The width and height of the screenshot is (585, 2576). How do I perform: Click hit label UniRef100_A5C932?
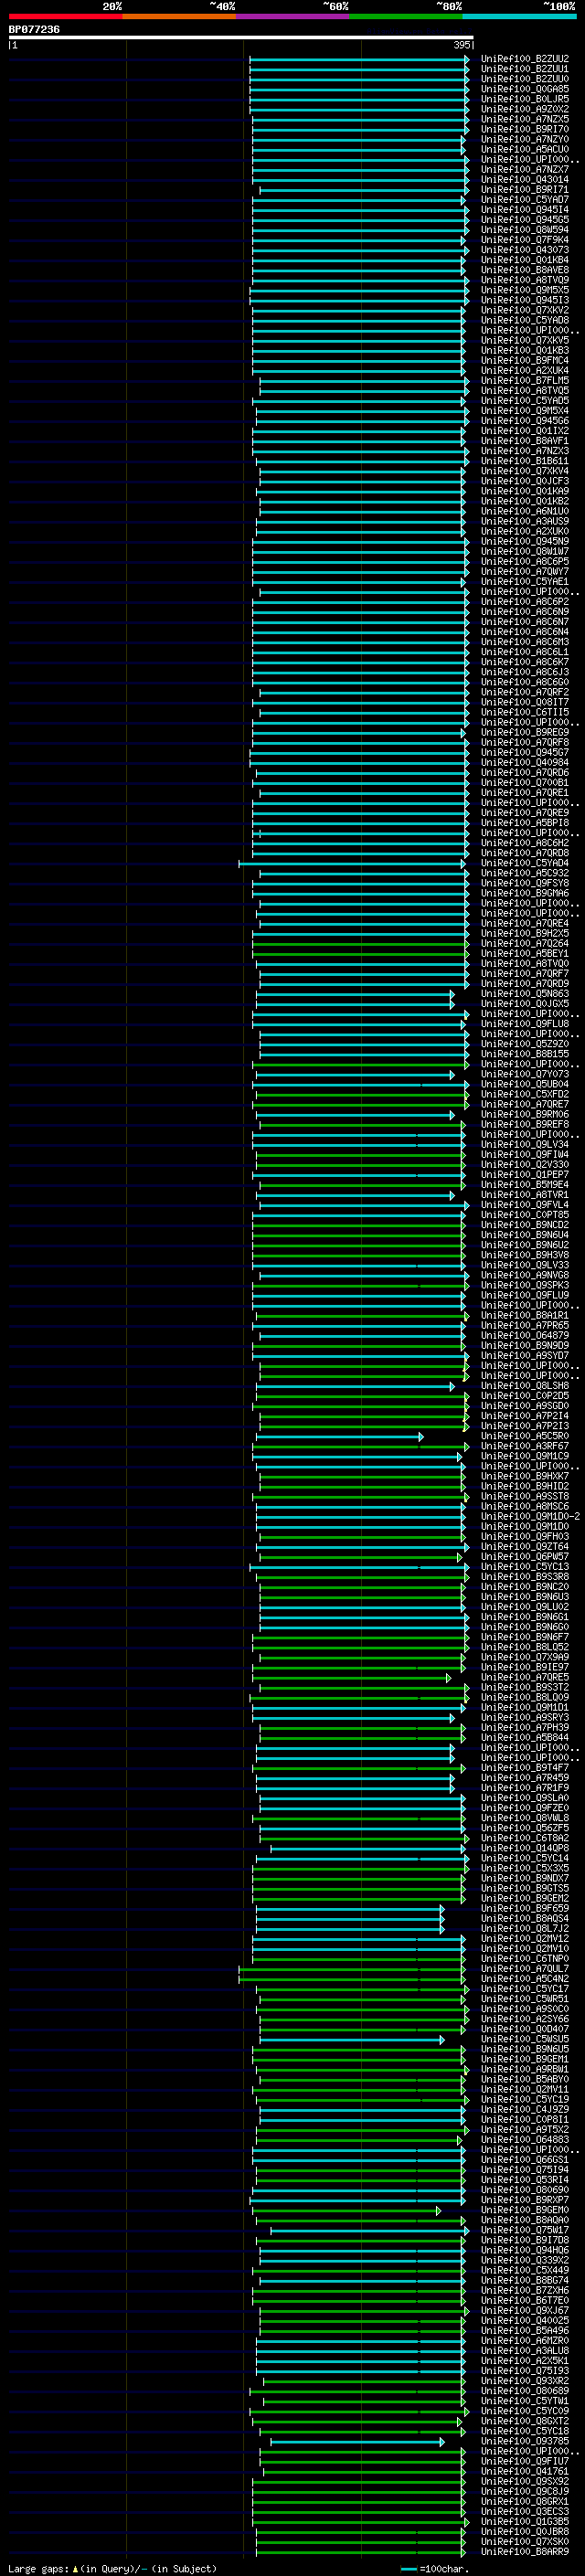click(525, 873)
